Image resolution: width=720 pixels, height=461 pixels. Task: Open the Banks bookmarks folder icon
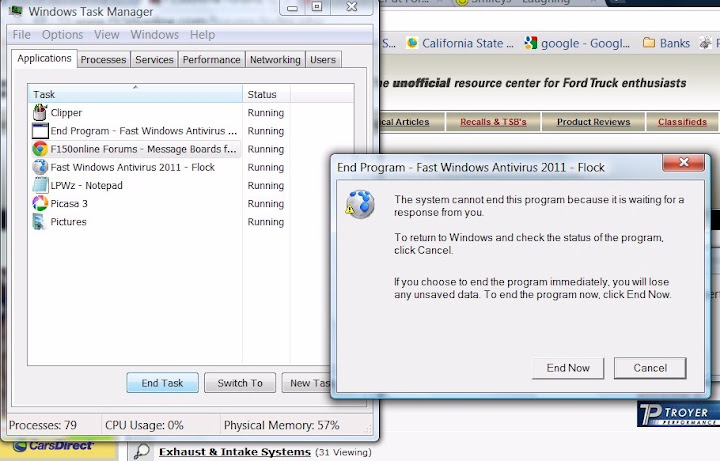point(649,43)
